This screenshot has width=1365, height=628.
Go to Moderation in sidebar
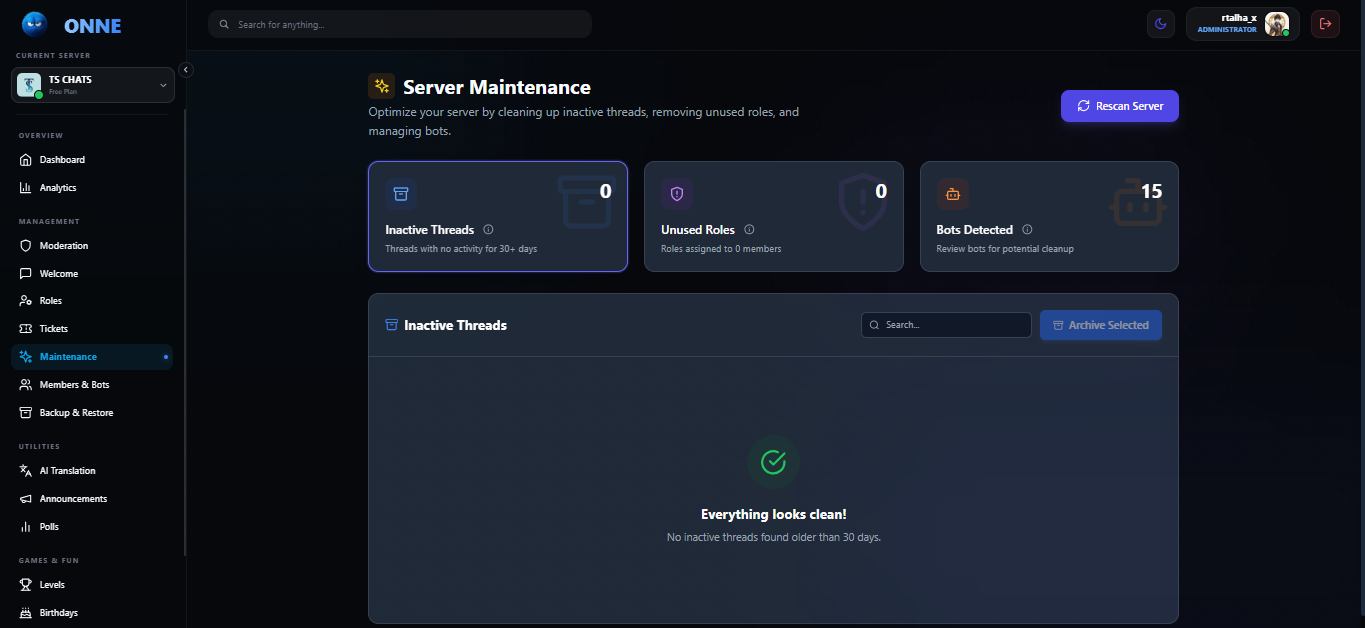pyautogui.click(x=63, y=246)
